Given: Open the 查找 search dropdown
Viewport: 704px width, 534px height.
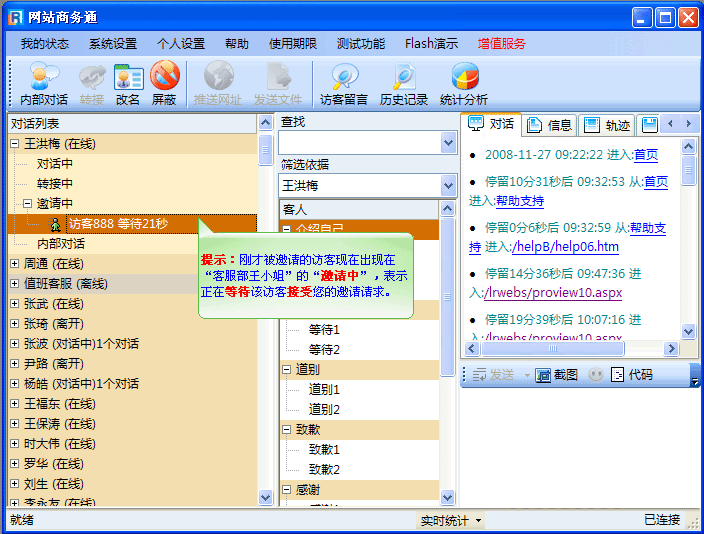Looking at the screenshot, I should pos(448,143).
